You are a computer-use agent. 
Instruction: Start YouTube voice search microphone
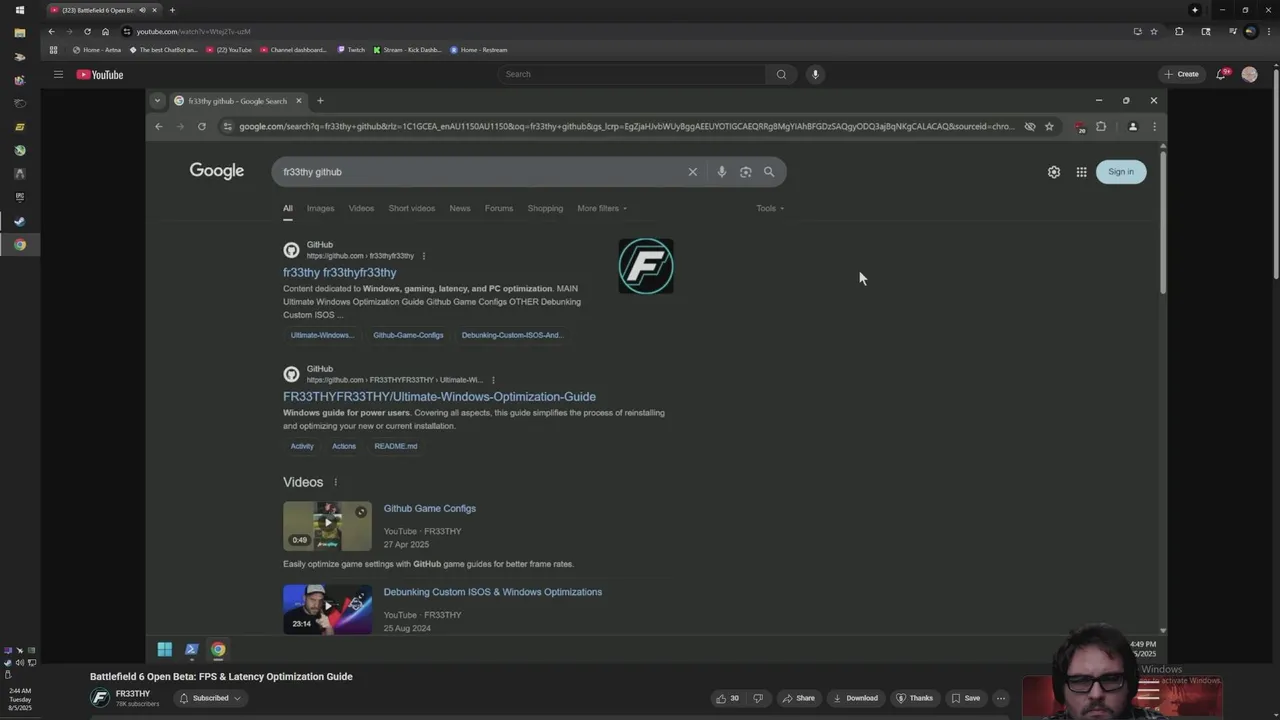(815, 74)
